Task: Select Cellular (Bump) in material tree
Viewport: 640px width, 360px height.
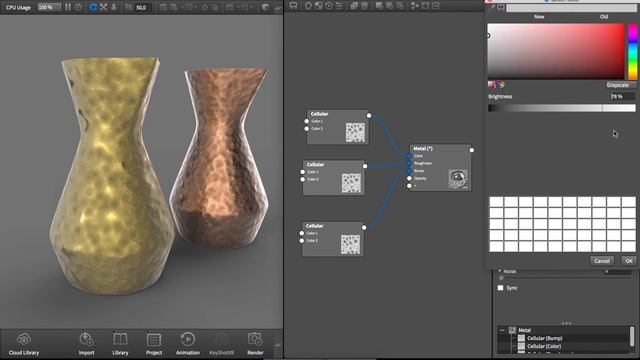Action: pos(544,338)
